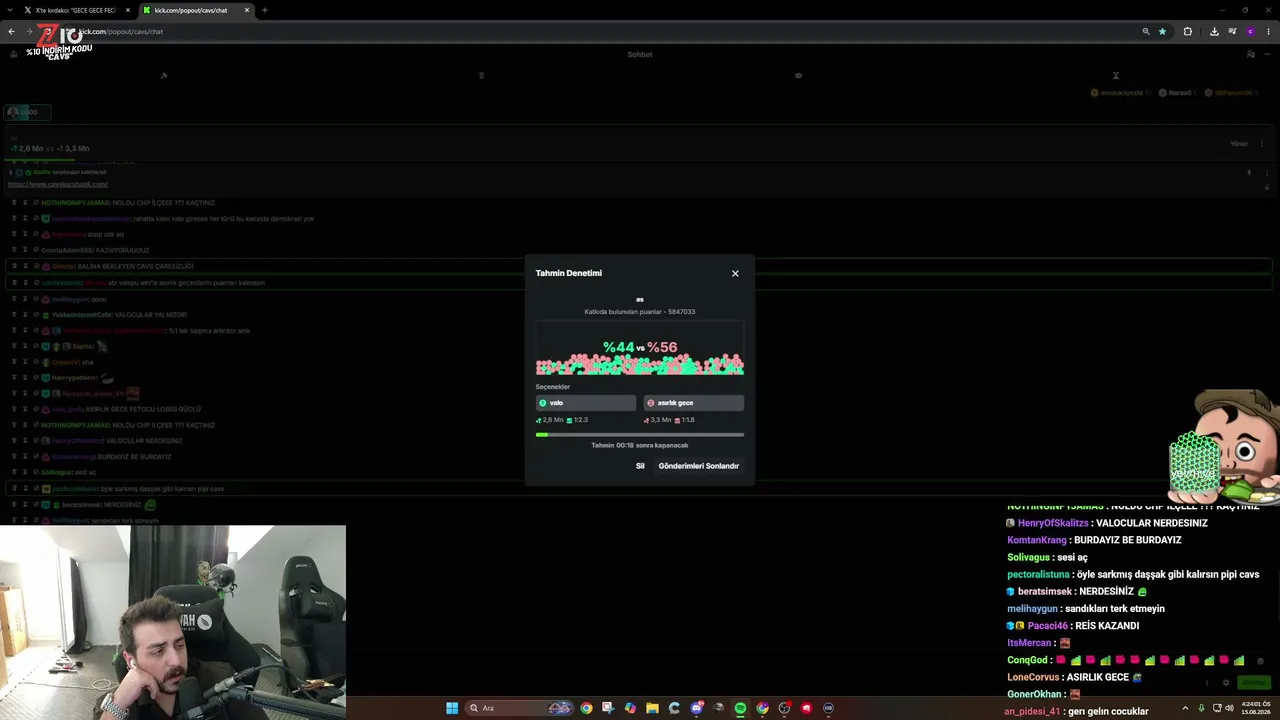Open the browser zoom/search icon
The image size is (1280, 720).
[1146, 31]
